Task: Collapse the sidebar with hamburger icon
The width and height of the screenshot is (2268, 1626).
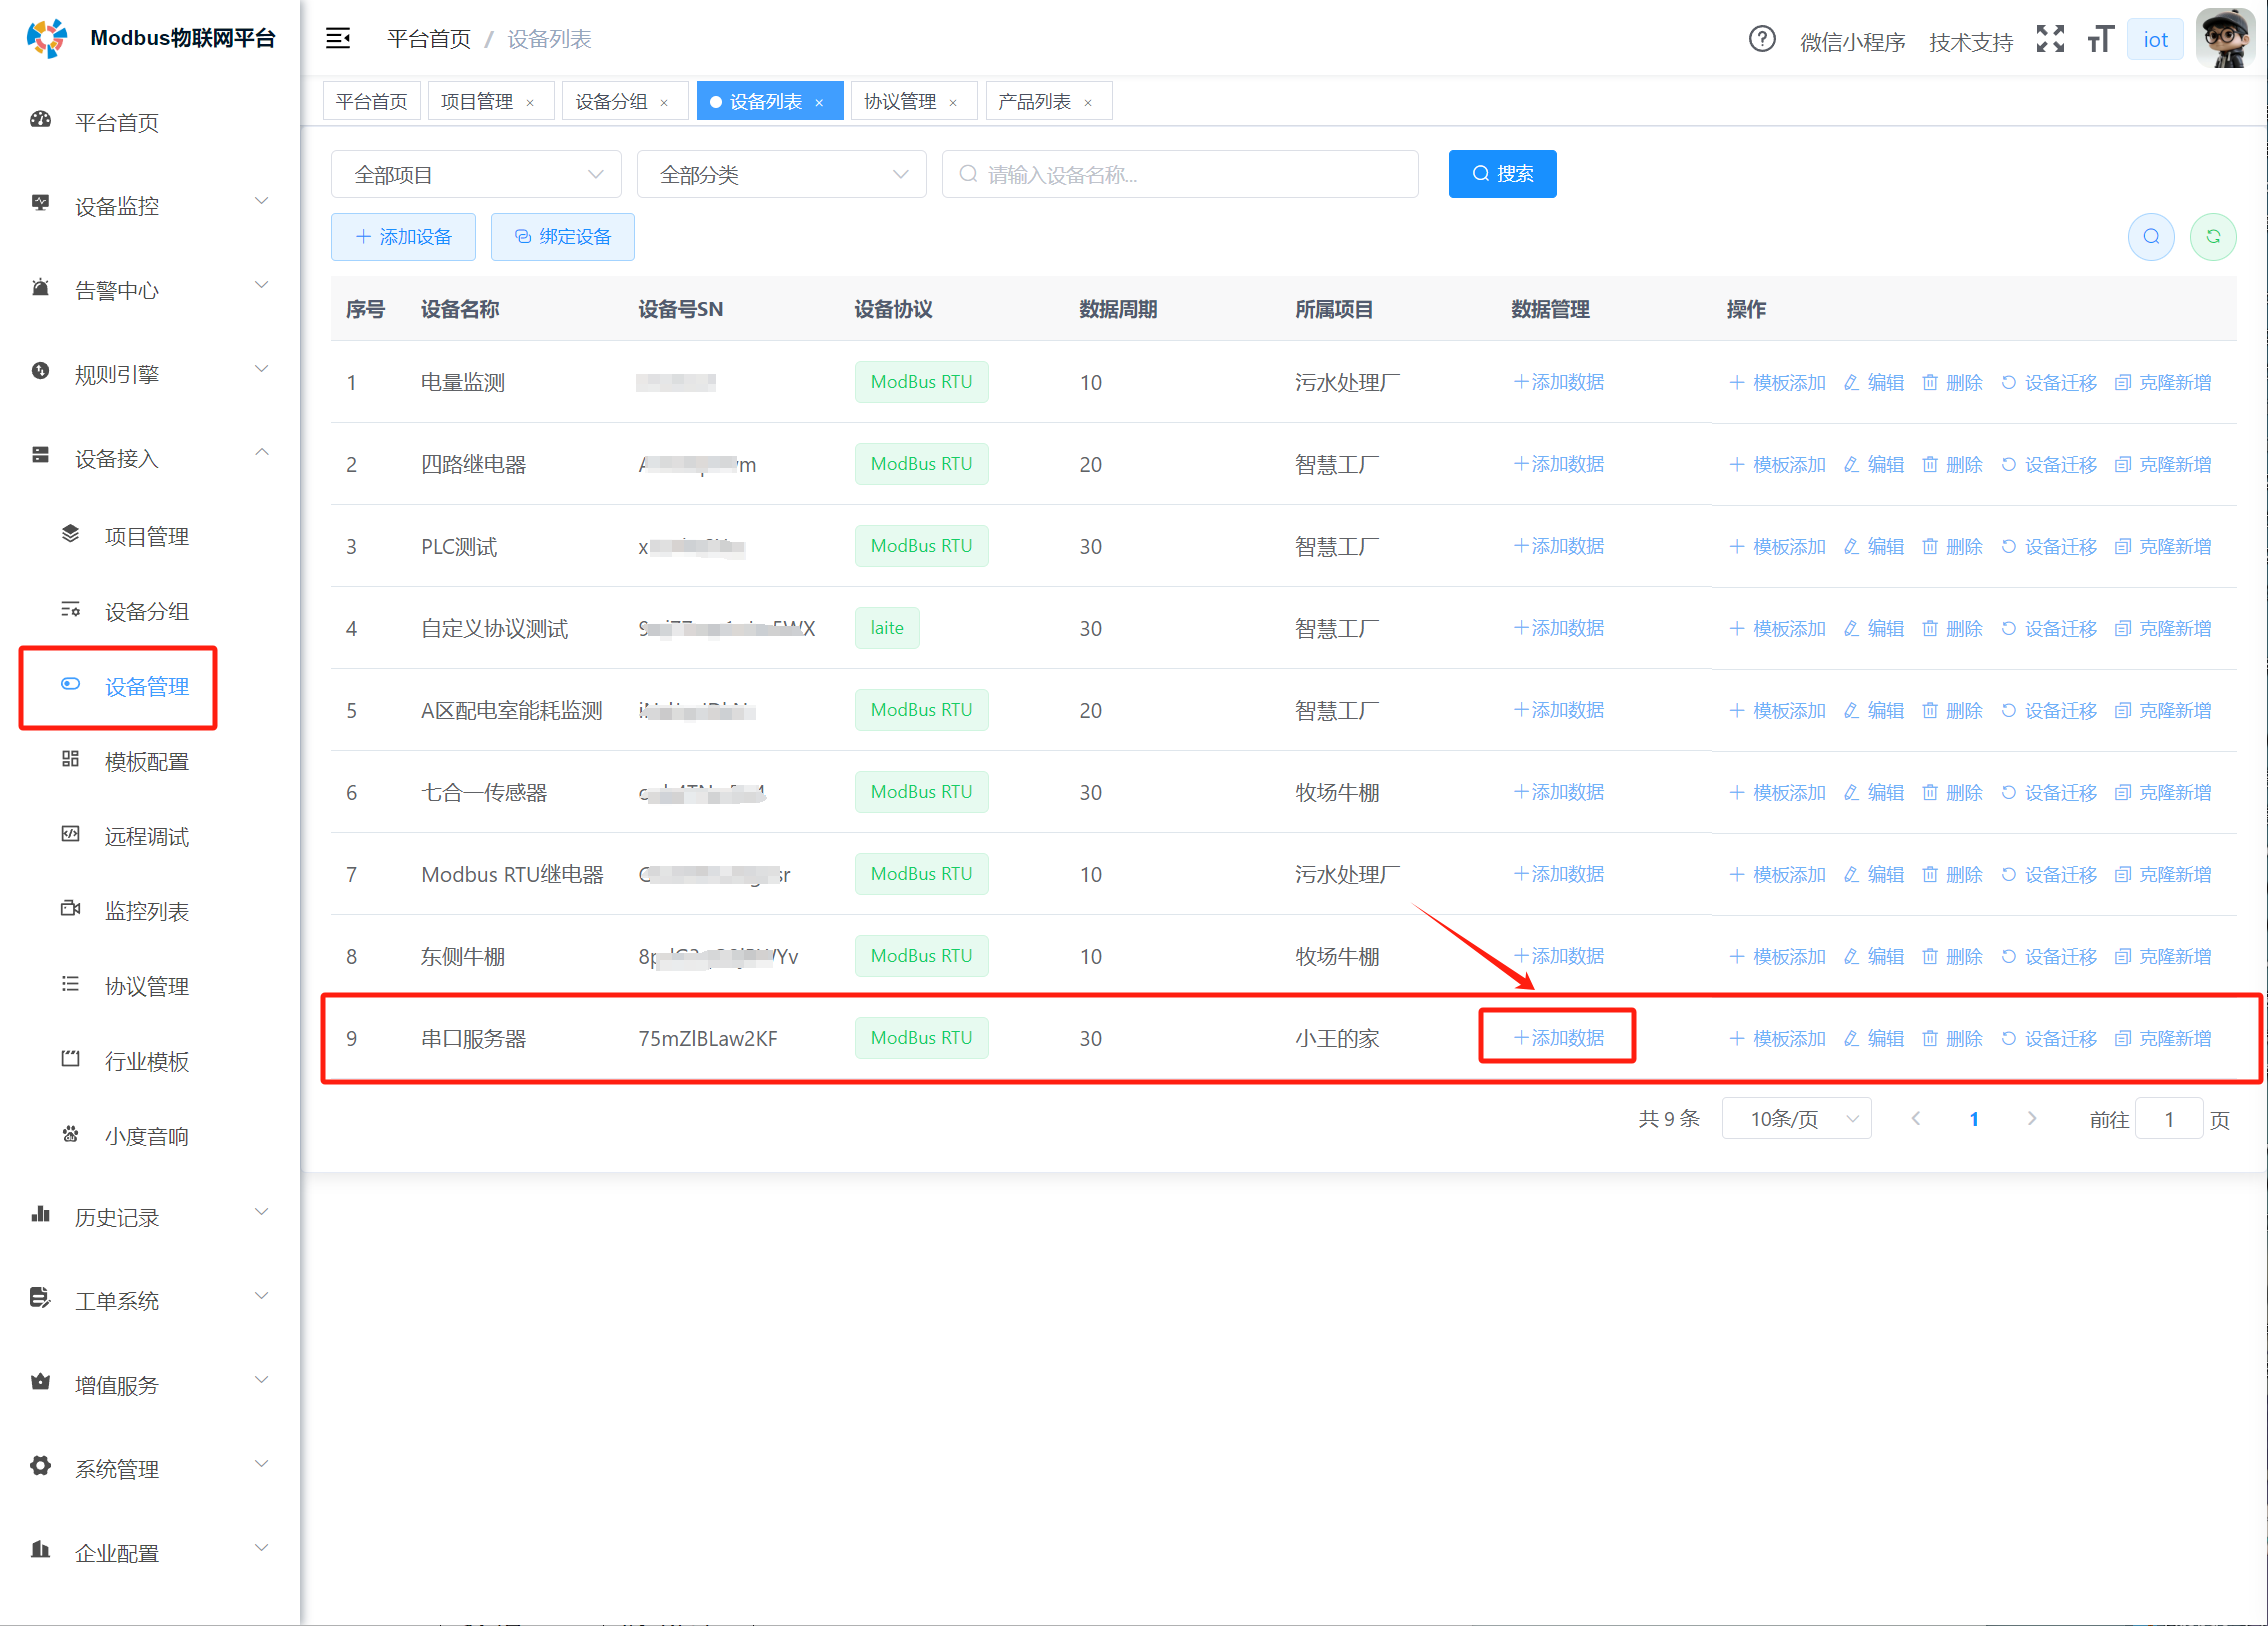Action: (338, 38)
